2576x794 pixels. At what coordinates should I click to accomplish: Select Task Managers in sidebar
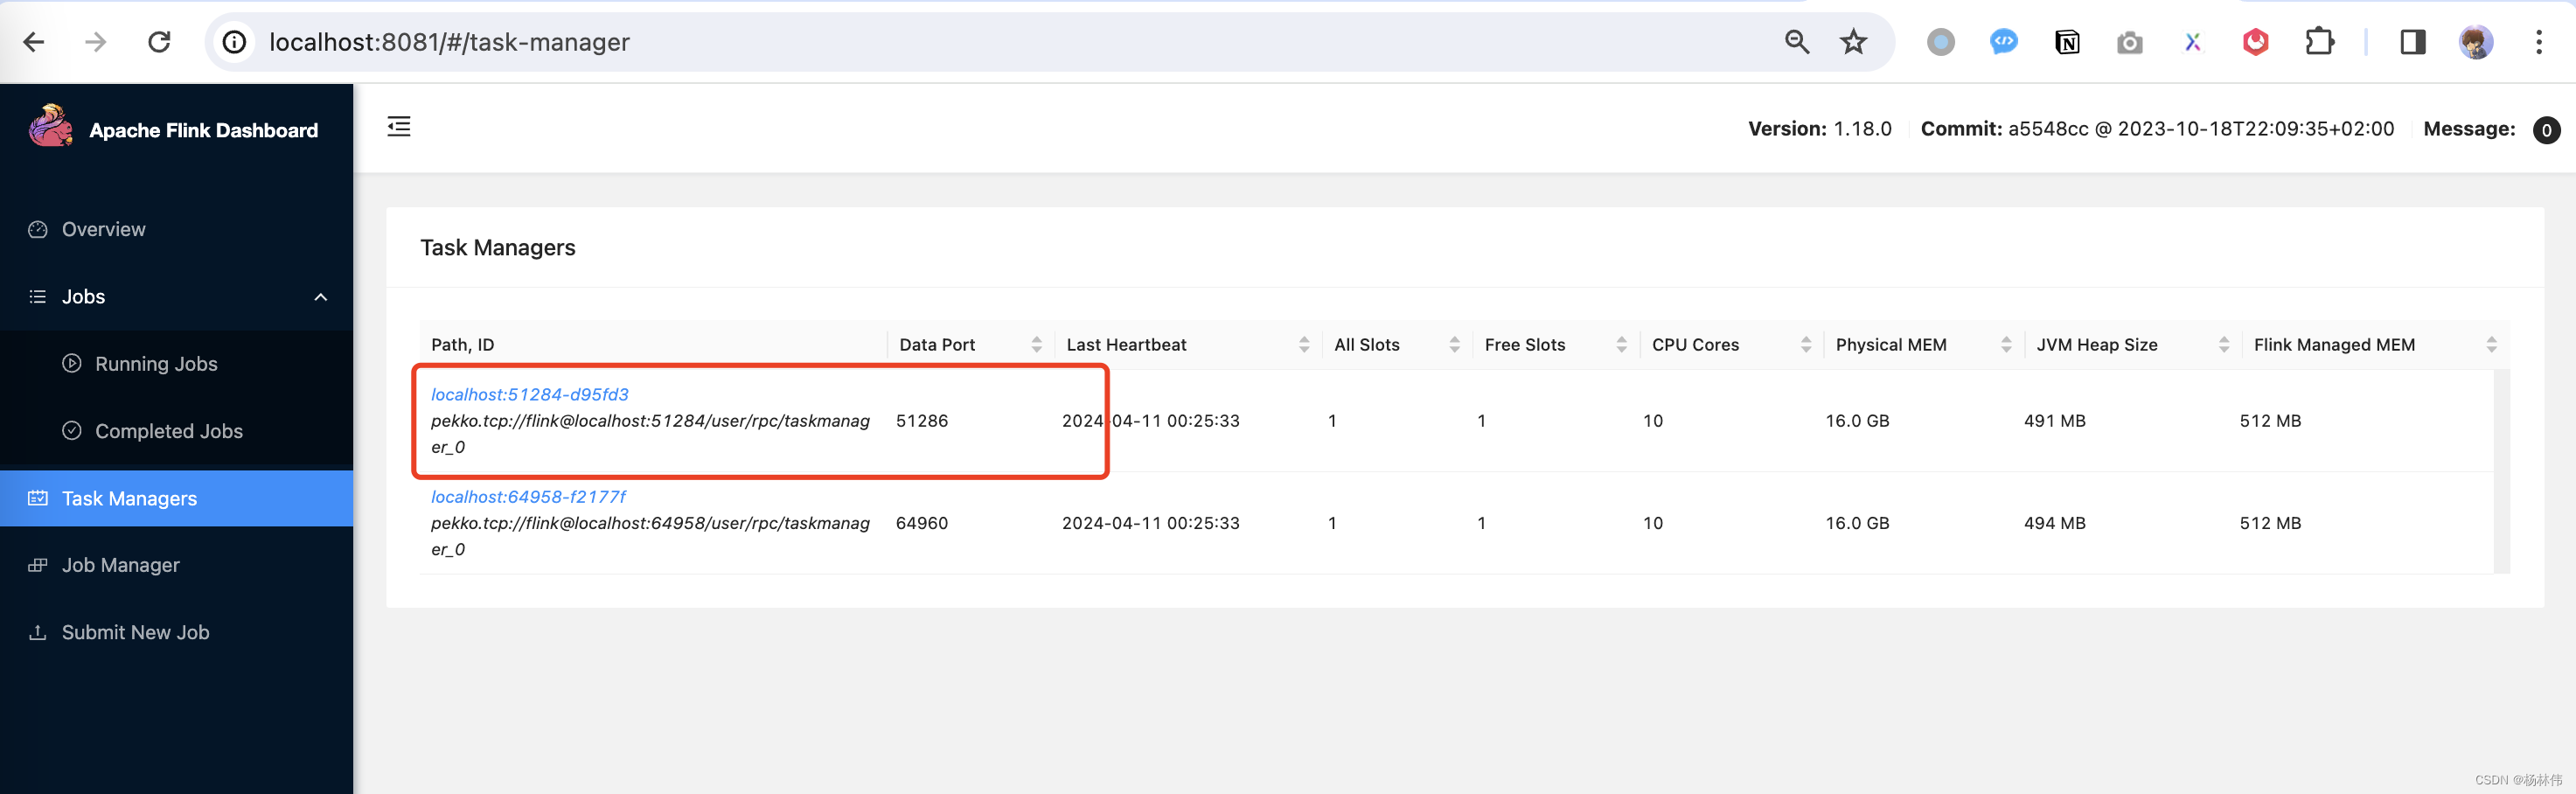(177, 498)
